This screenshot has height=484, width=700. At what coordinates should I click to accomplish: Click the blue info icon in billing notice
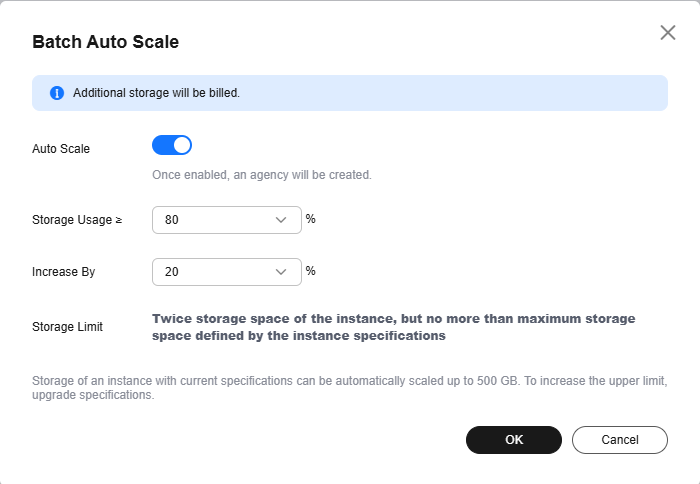pyautogui.click(x=57, y=93)
